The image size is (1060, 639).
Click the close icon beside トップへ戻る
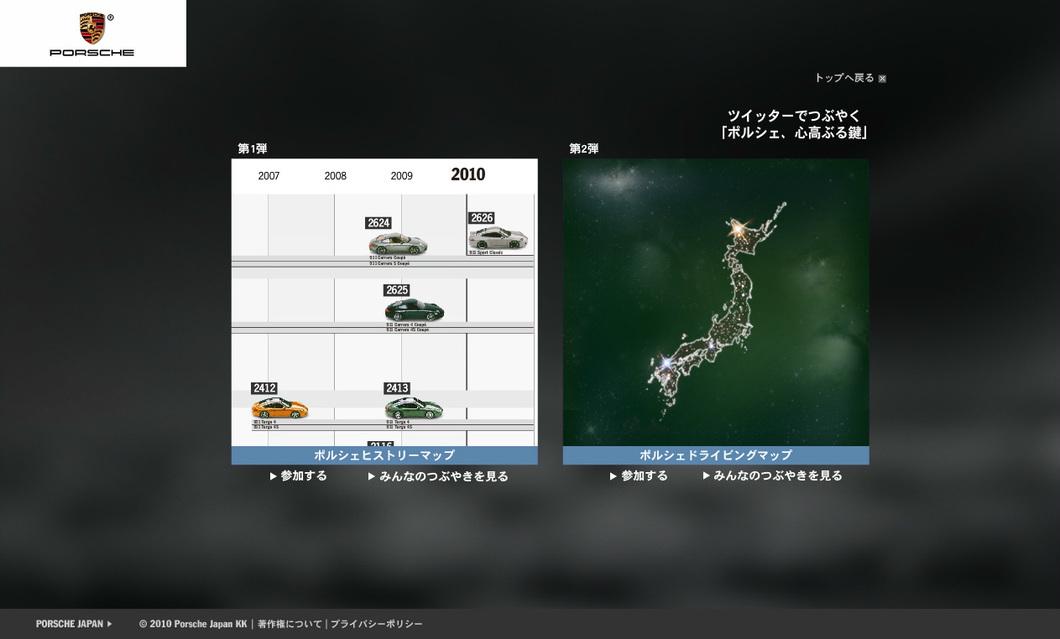click(x=882, y=79)
